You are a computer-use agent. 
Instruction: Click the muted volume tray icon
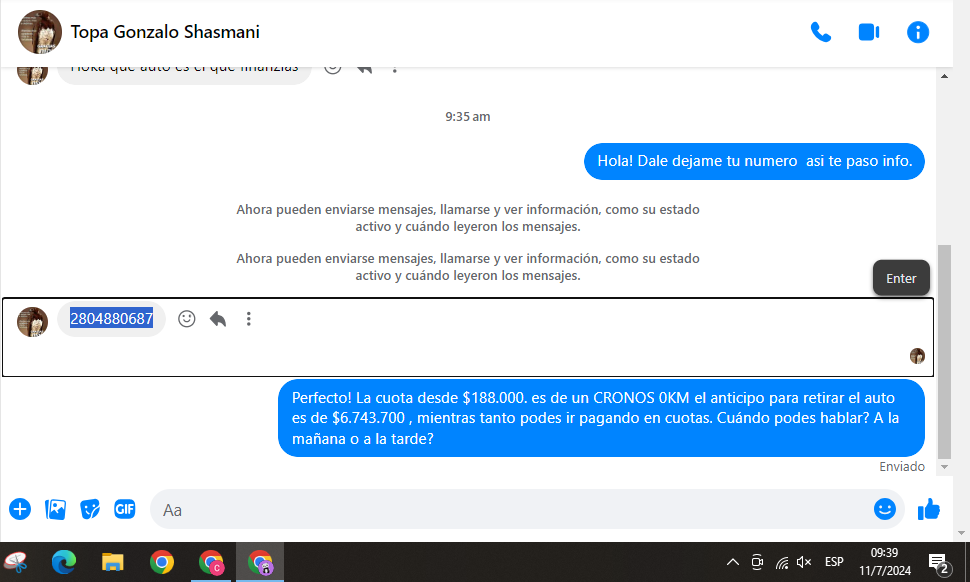pos(804,562)
